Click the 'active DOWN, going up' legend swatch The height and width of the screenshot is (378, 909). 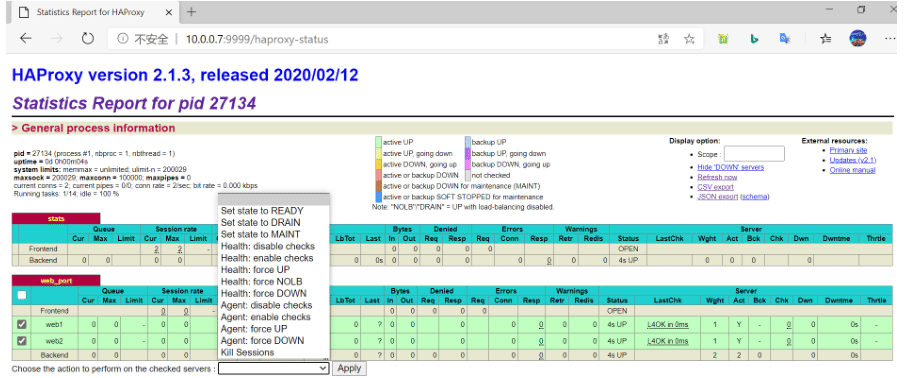click(379, 164)
